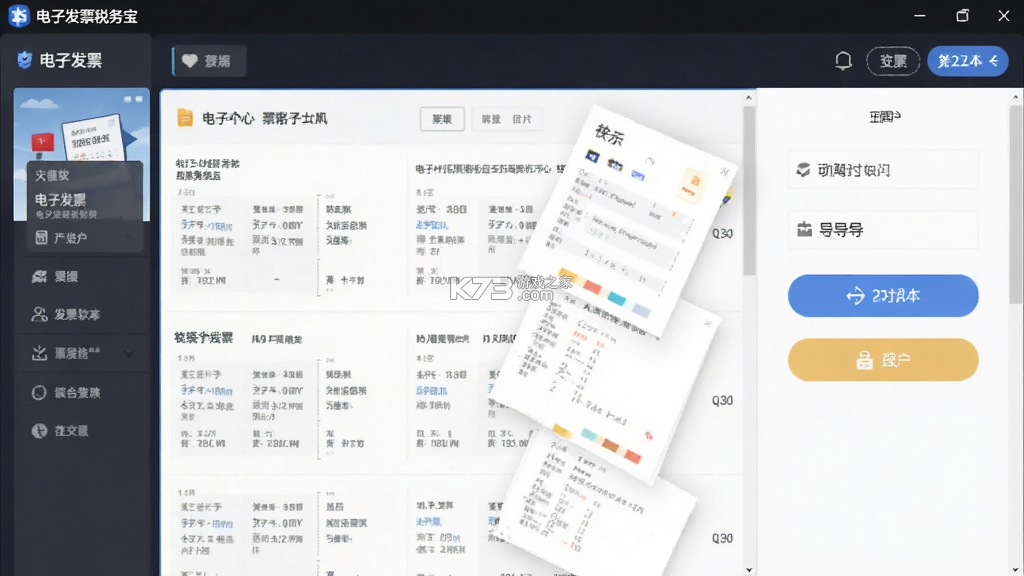Click the orange document icon in the main header

click(185, 118)
